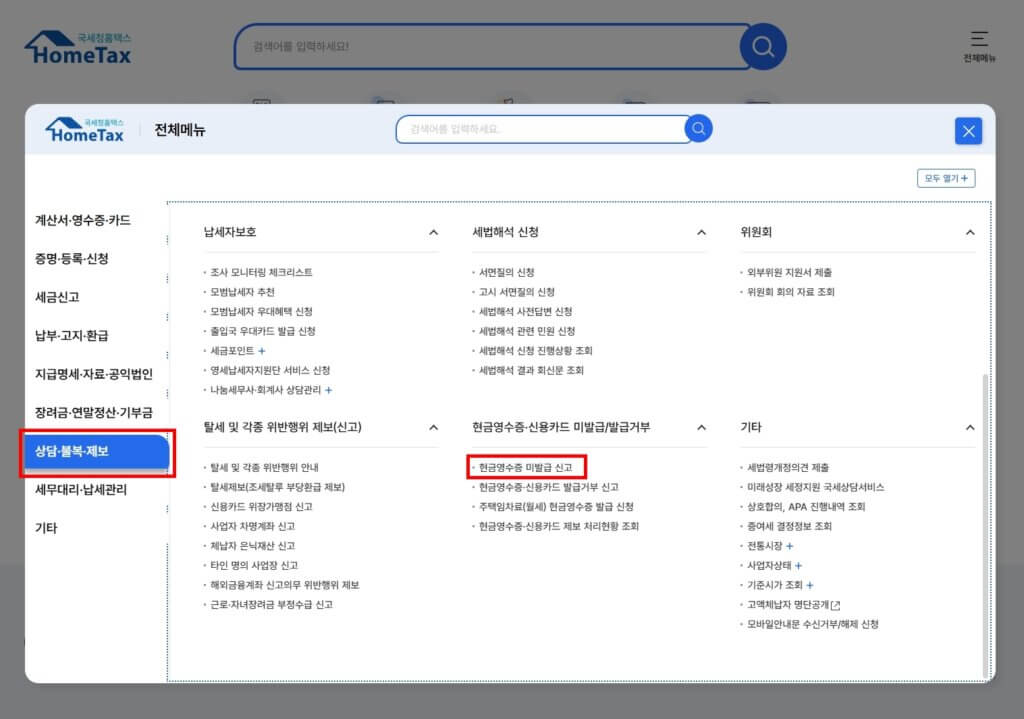The width and height of the screenshot is (1024, 719).
Task: Select 상담·불복·제보 in the side menu
Action: click(x=97, y=452)
